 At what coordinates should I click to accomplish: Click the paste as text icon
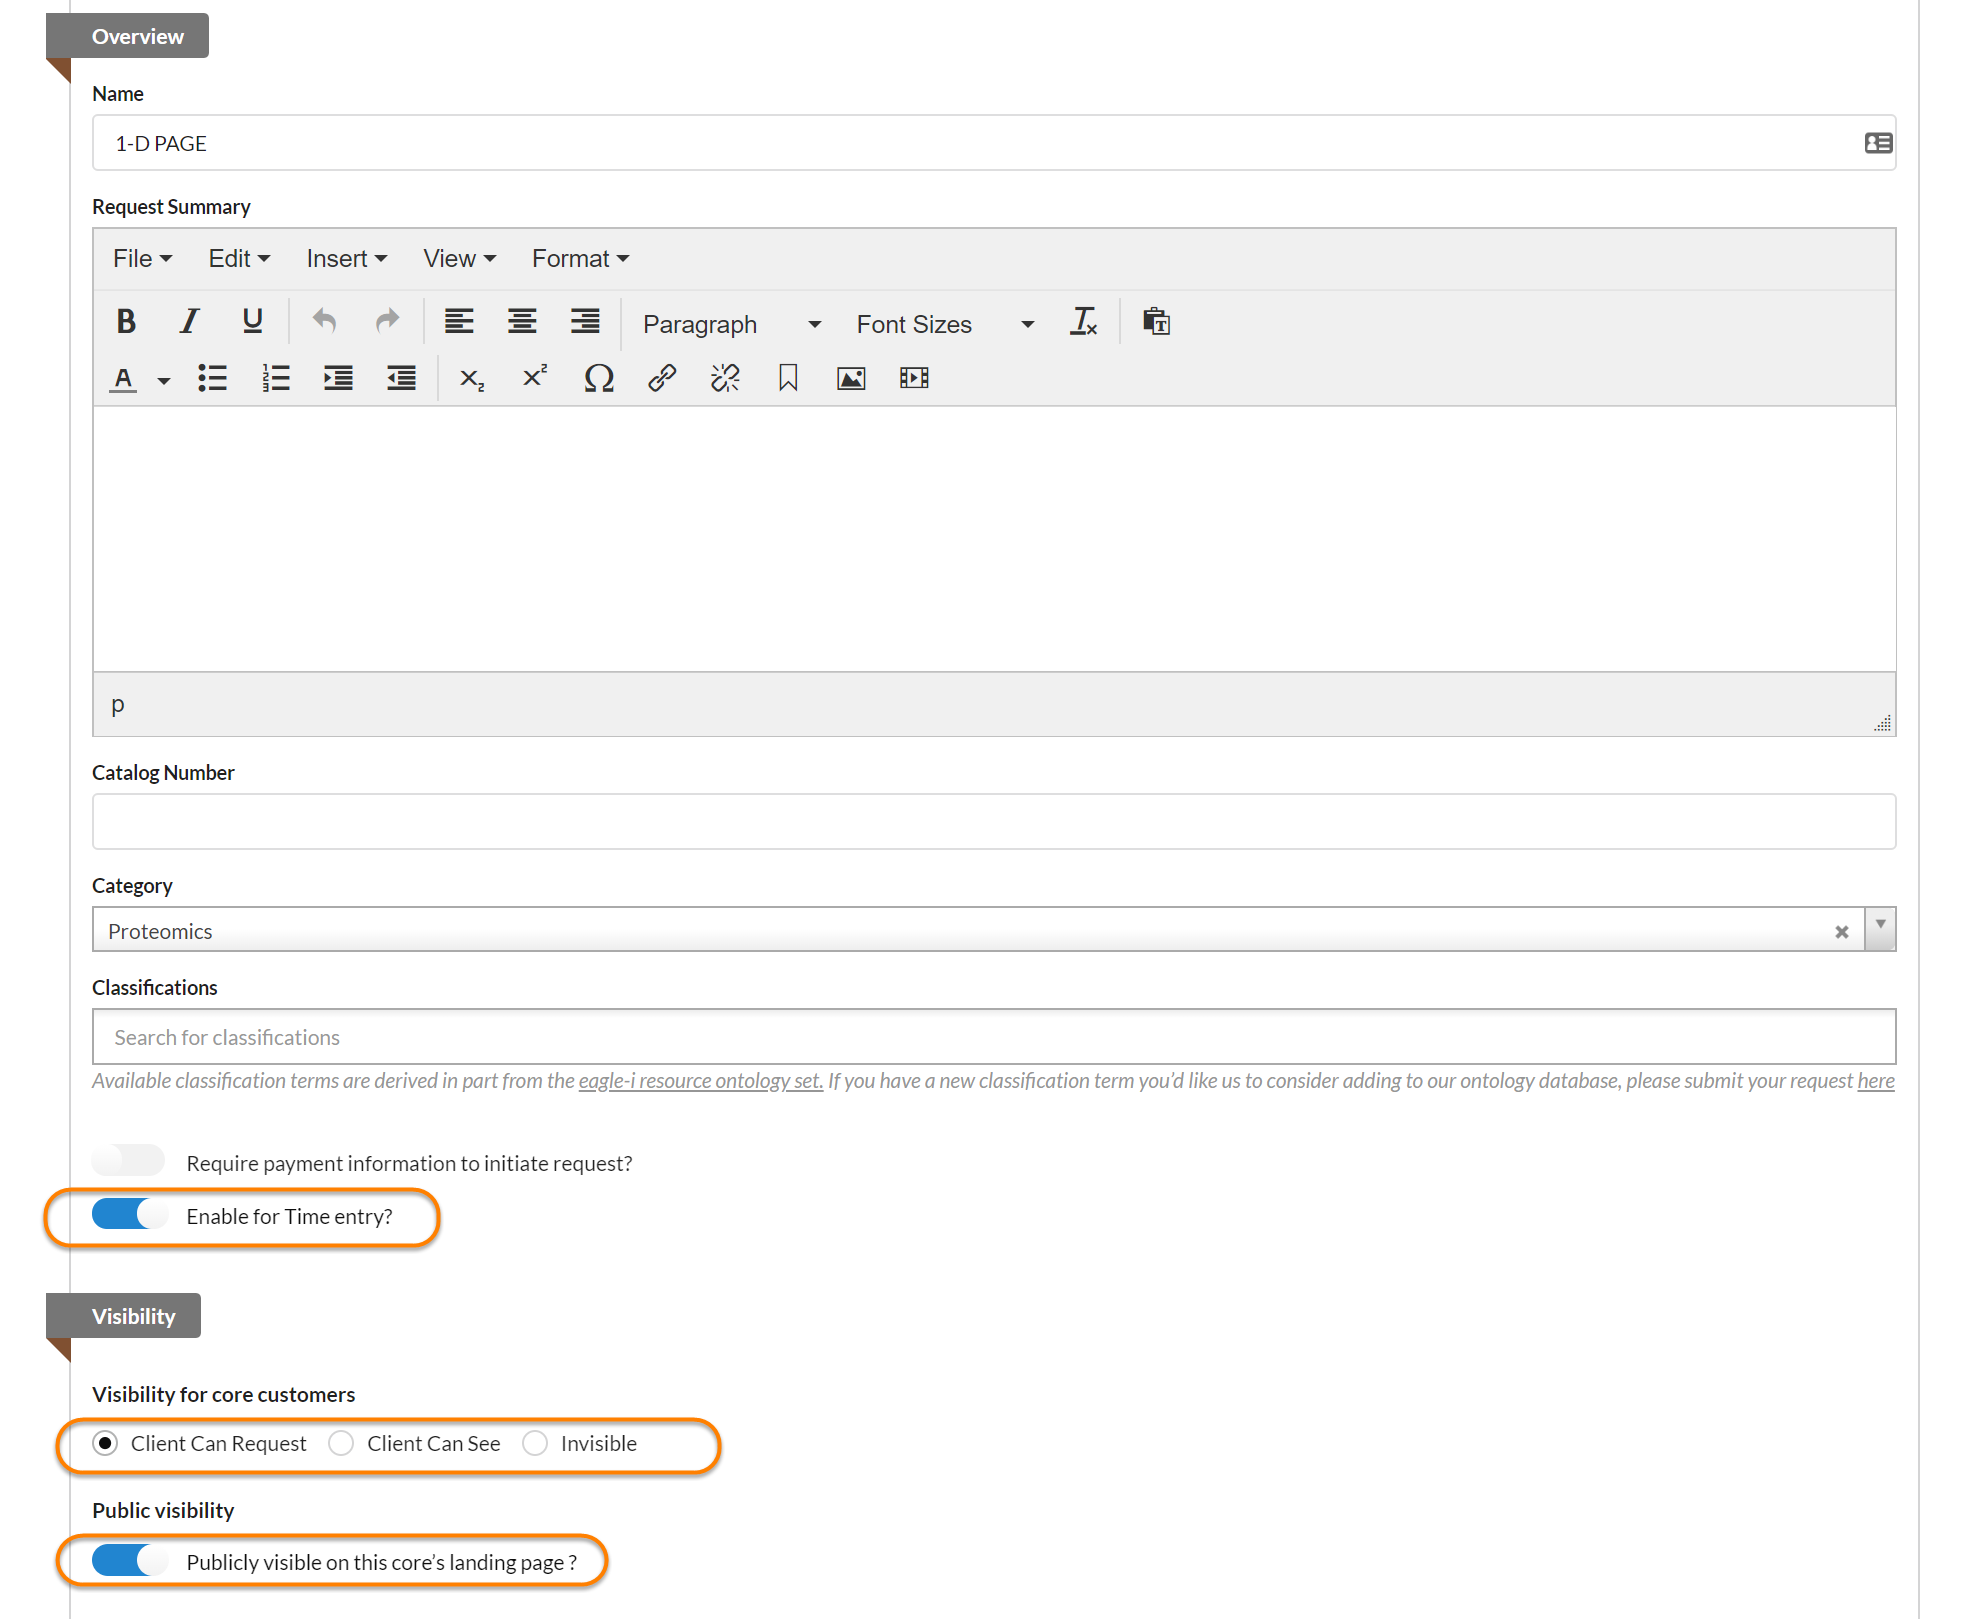[x=1156, y=322]
